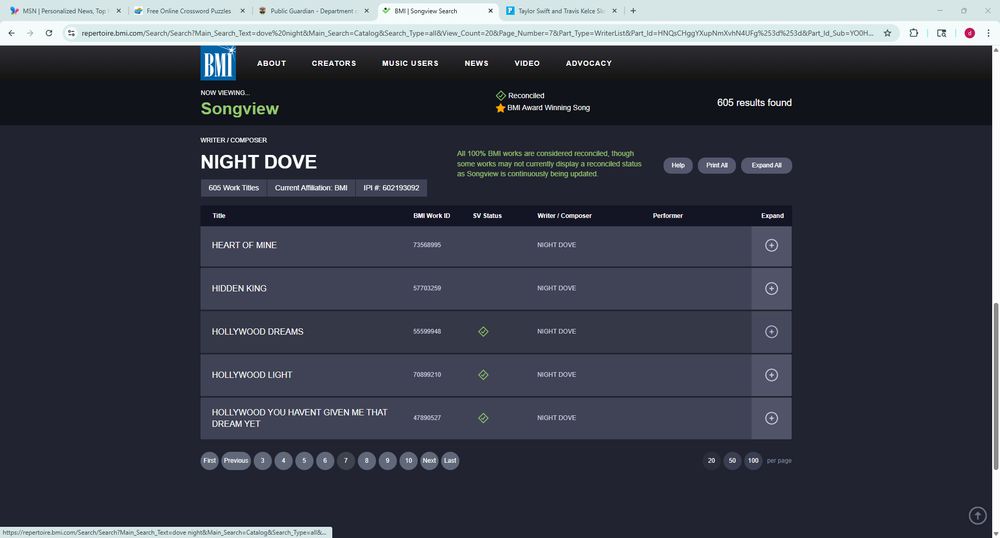Viewport: 1000px width, 538px height.
Task: Open the VIDEO menu
Action: (527, 63)
